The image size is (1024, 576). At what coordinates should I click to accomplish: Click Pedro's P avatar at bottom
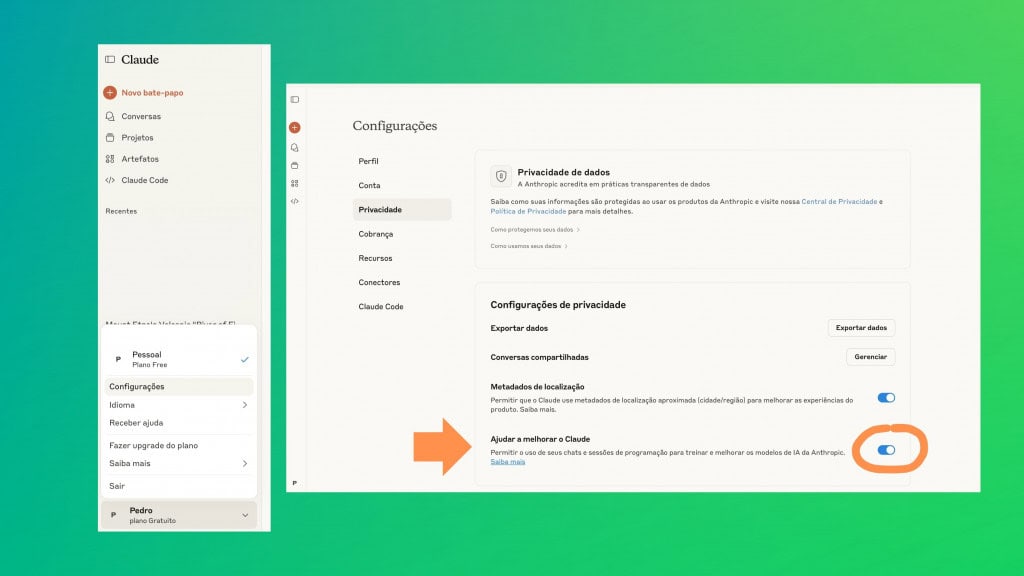point(114,515)
